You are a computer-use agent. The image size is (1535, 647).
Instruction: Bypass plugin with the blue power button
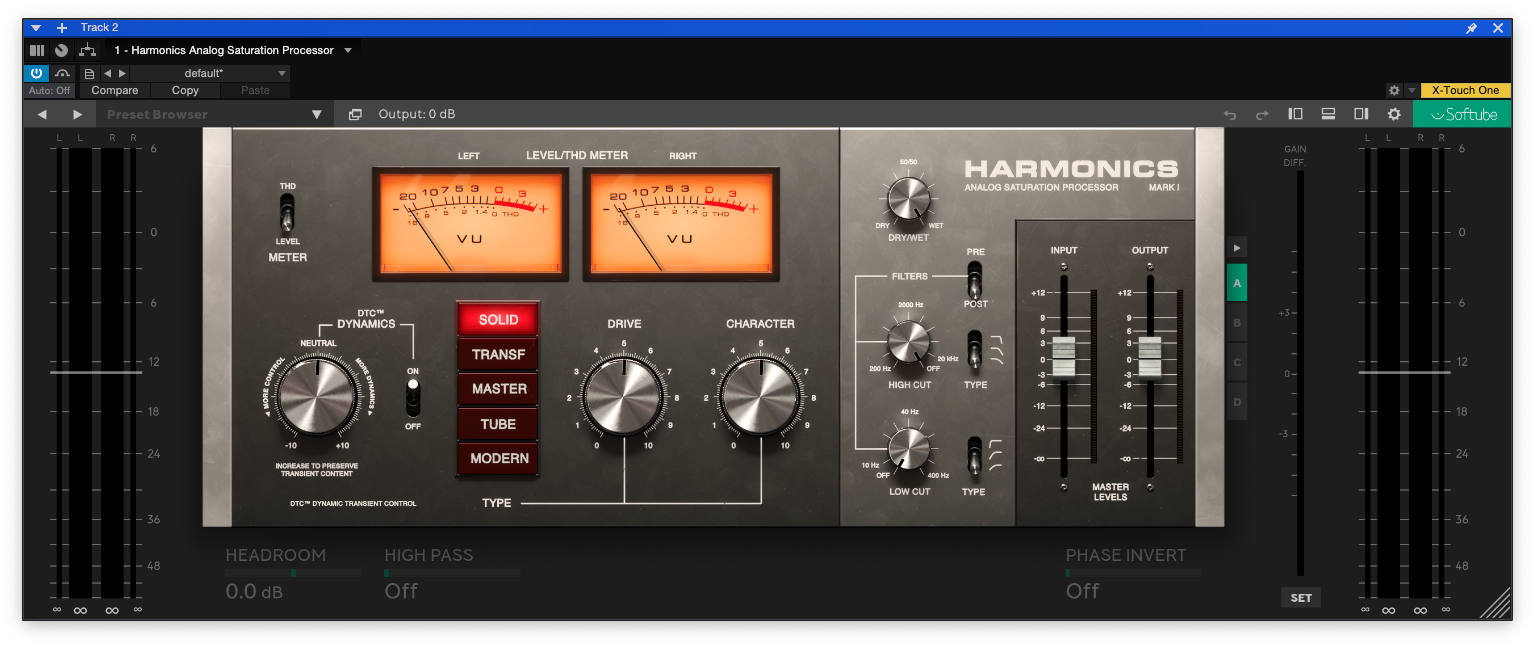[36, 73]
